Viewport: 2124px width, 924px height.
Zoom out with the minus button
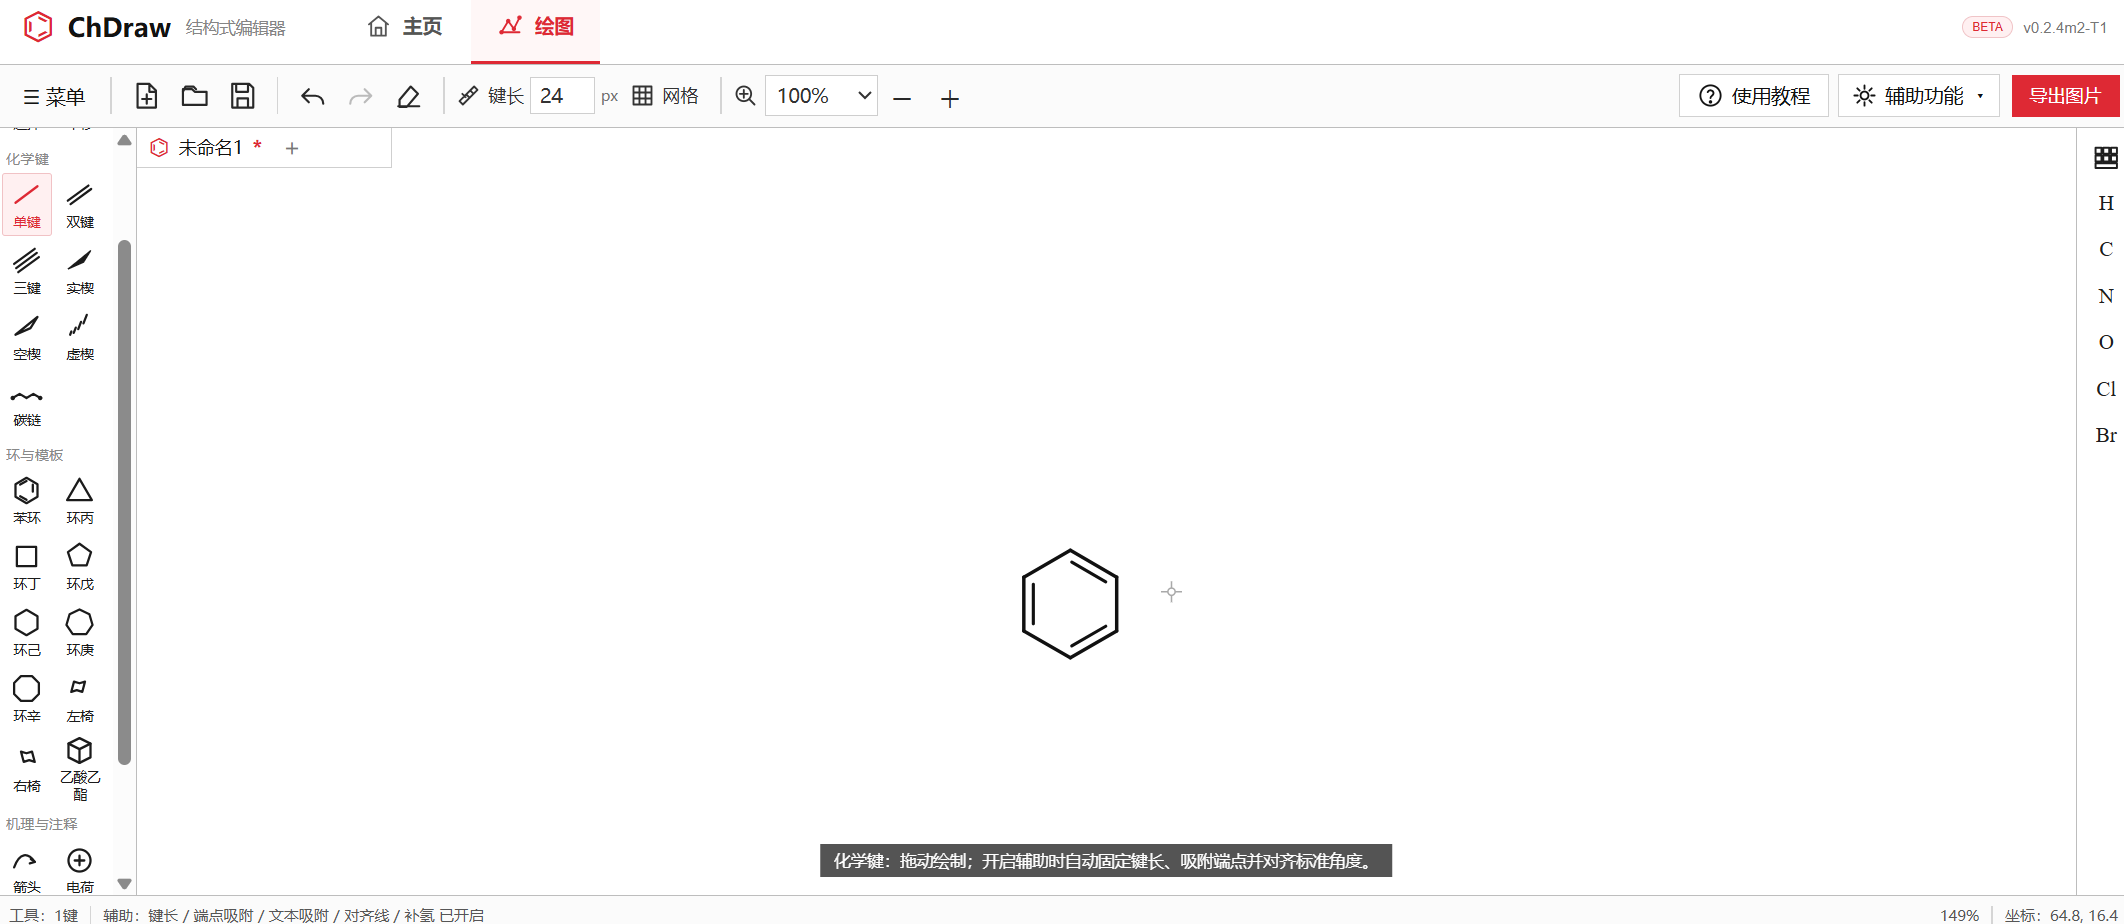click(902, 98)
